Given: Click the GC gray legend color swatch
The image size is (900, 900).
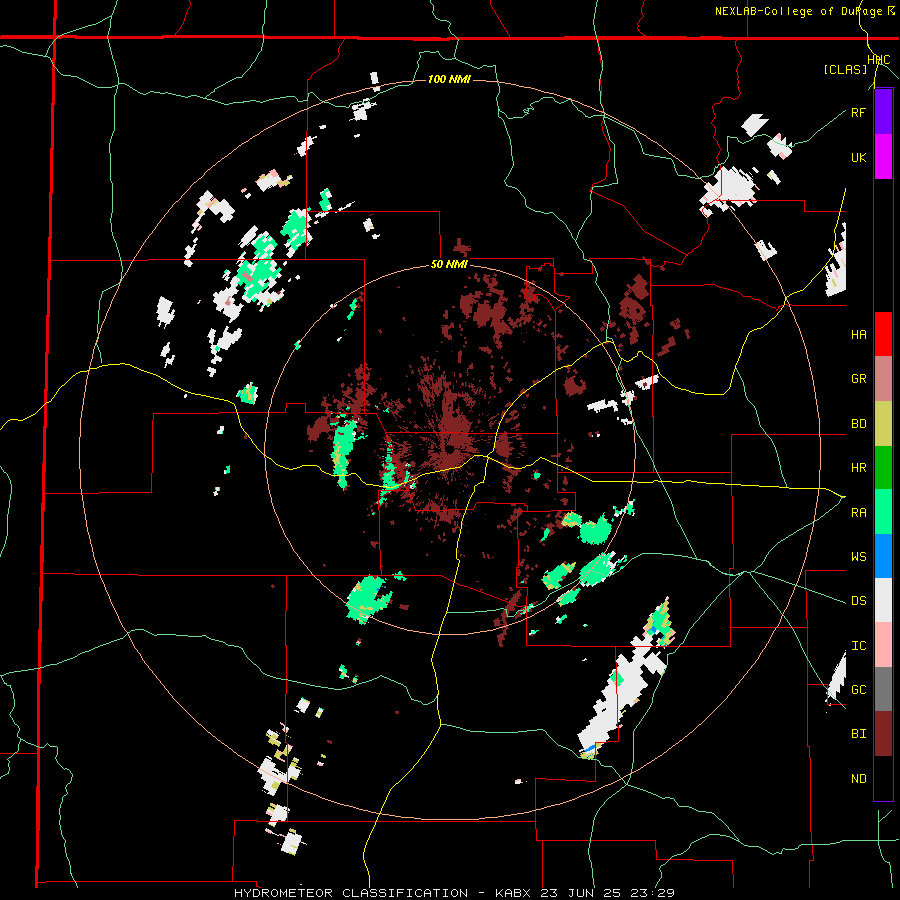Looking at the screenshot, I should (x=883, y=689).
